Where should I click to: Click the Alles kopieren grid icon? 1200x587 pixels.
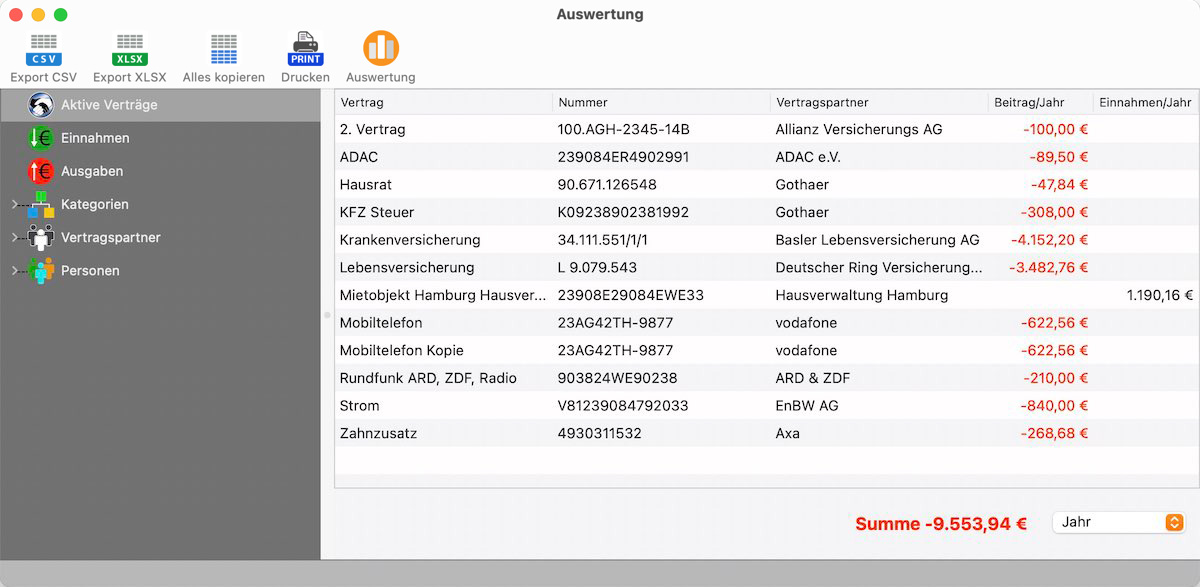[224, 49]
